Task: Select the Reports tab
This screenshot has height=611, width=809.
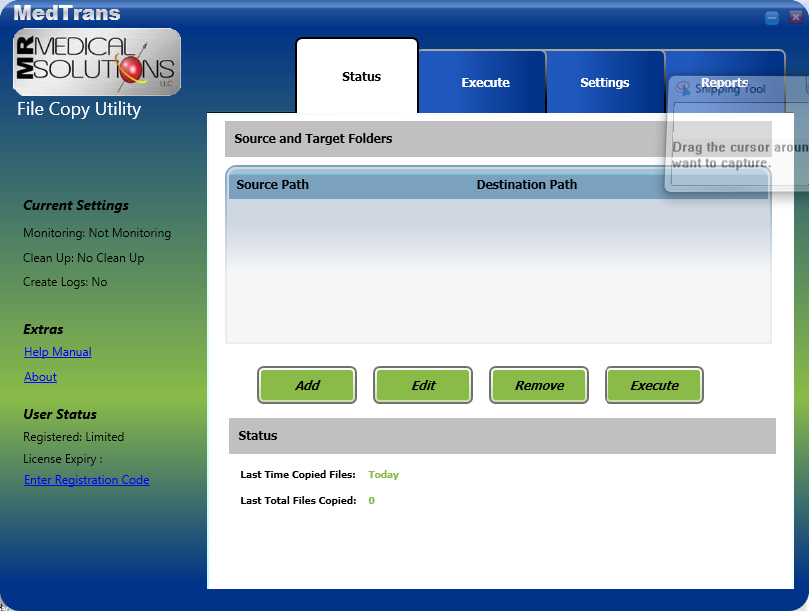Action: click(x=724, y=82)
